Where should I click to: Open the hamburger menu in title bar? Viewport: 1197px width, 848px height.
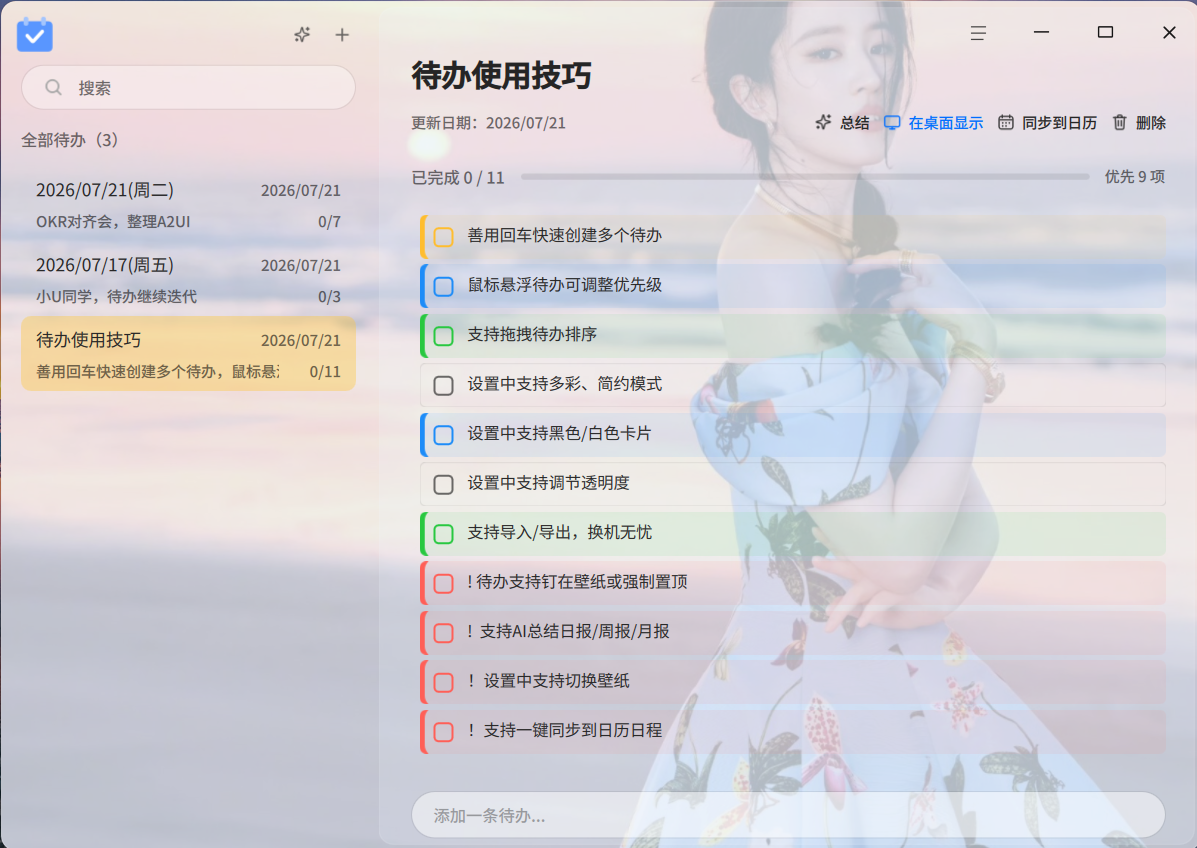pyautogui.click(x=978, y=33)
